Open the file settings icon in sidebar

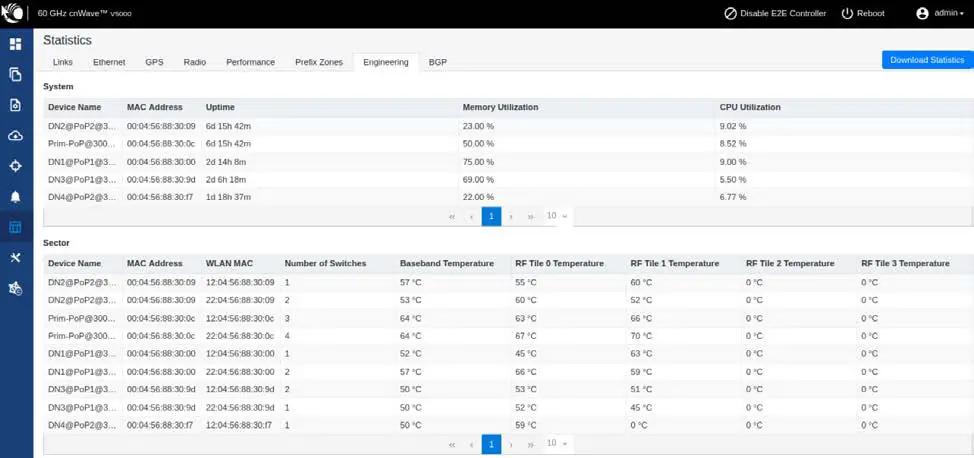tap(16, 105)
